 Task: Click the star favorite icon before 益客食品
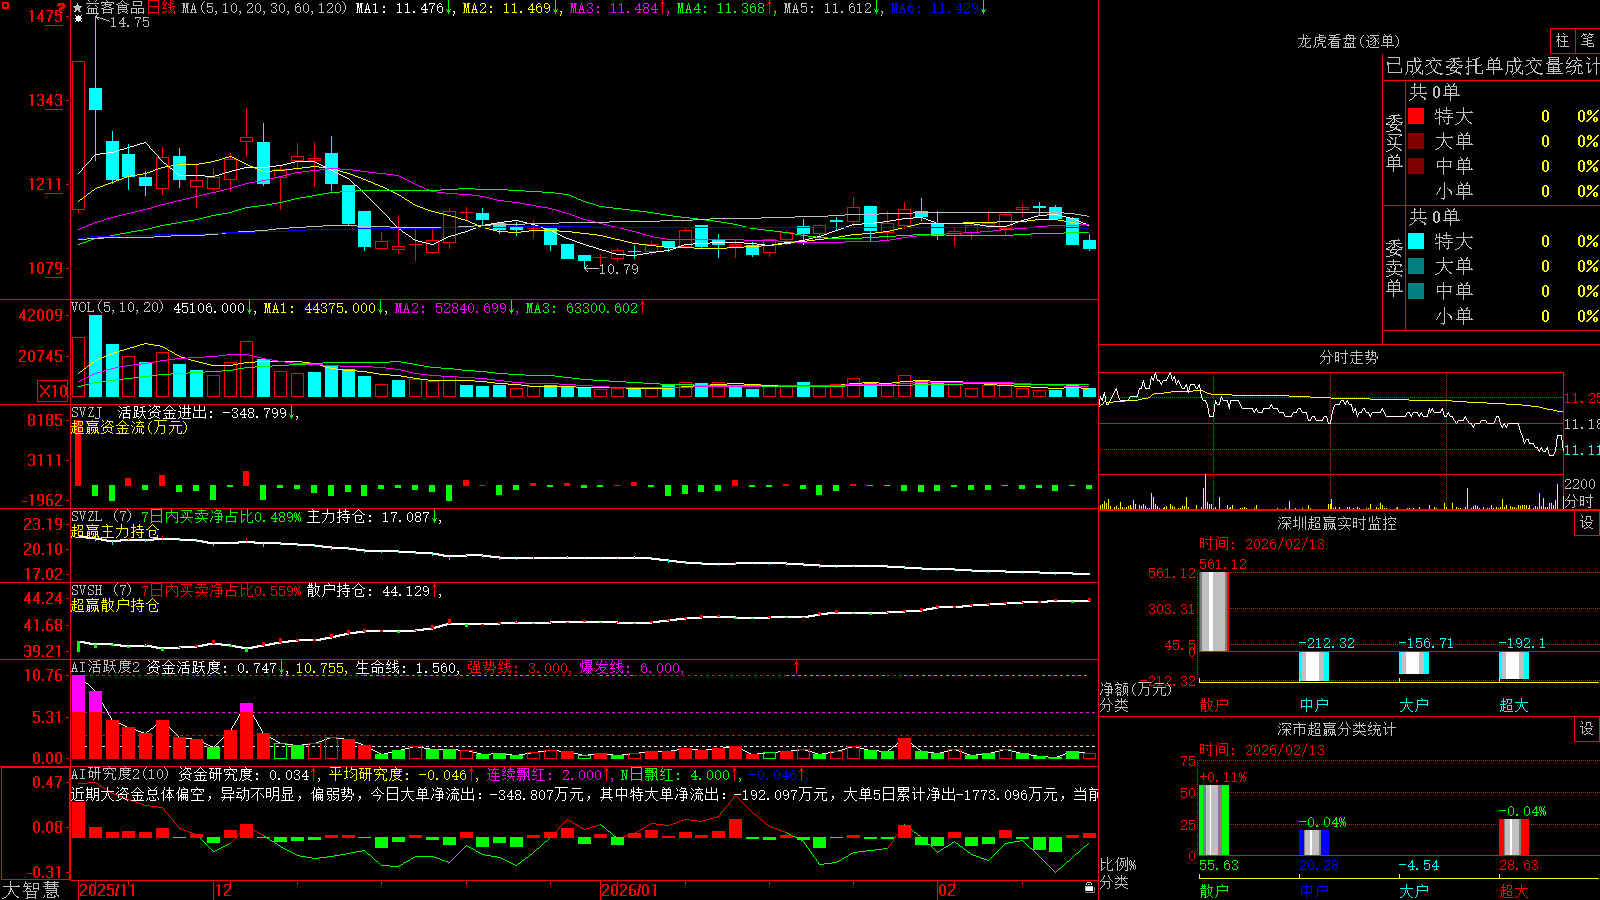pos(78,8)
